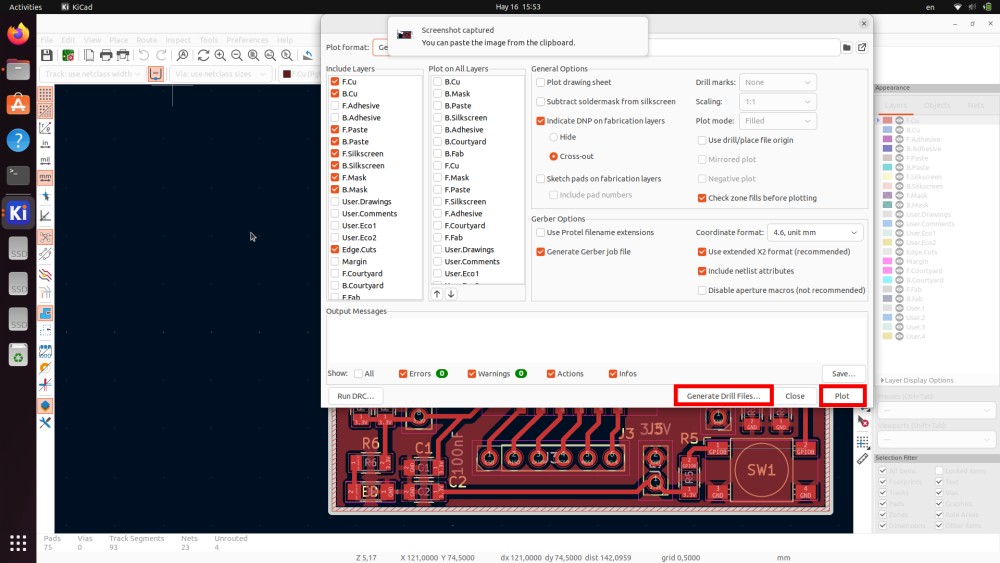Select the Hide radio option for DNP
The width and height of the screenshot is (1000, 563).
pos(554,137)
